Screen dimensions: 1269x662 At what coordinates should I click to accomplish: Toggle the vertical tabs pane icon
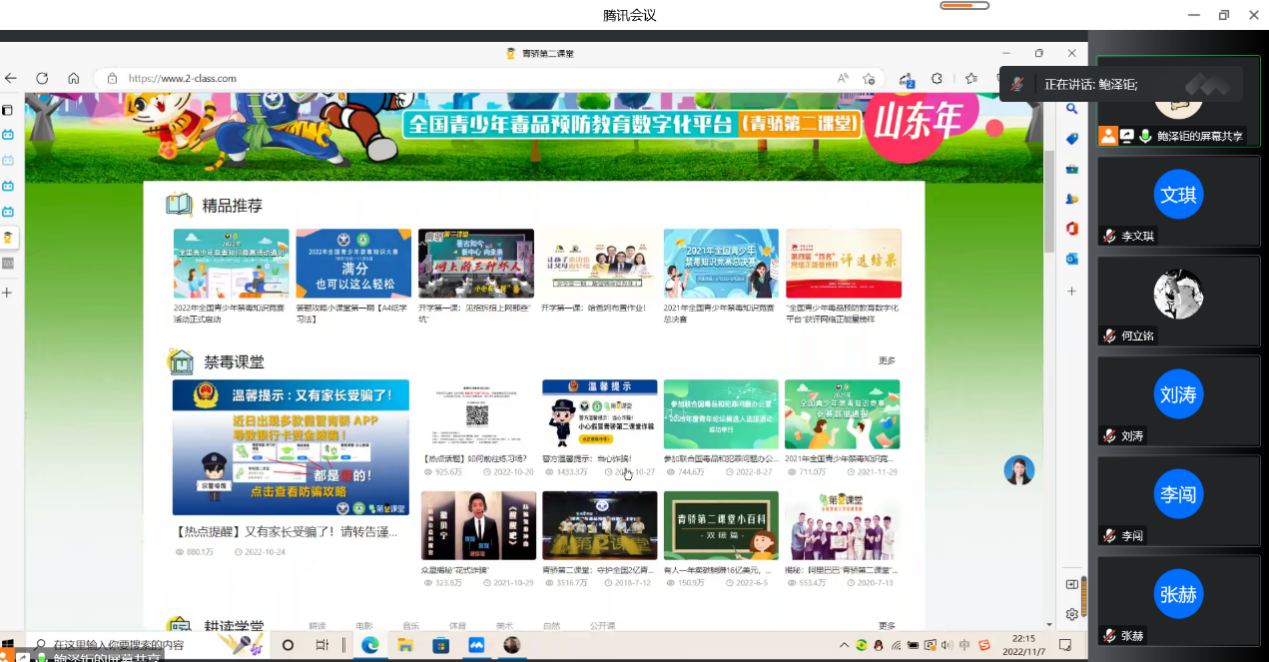click(x=7, y=109)
